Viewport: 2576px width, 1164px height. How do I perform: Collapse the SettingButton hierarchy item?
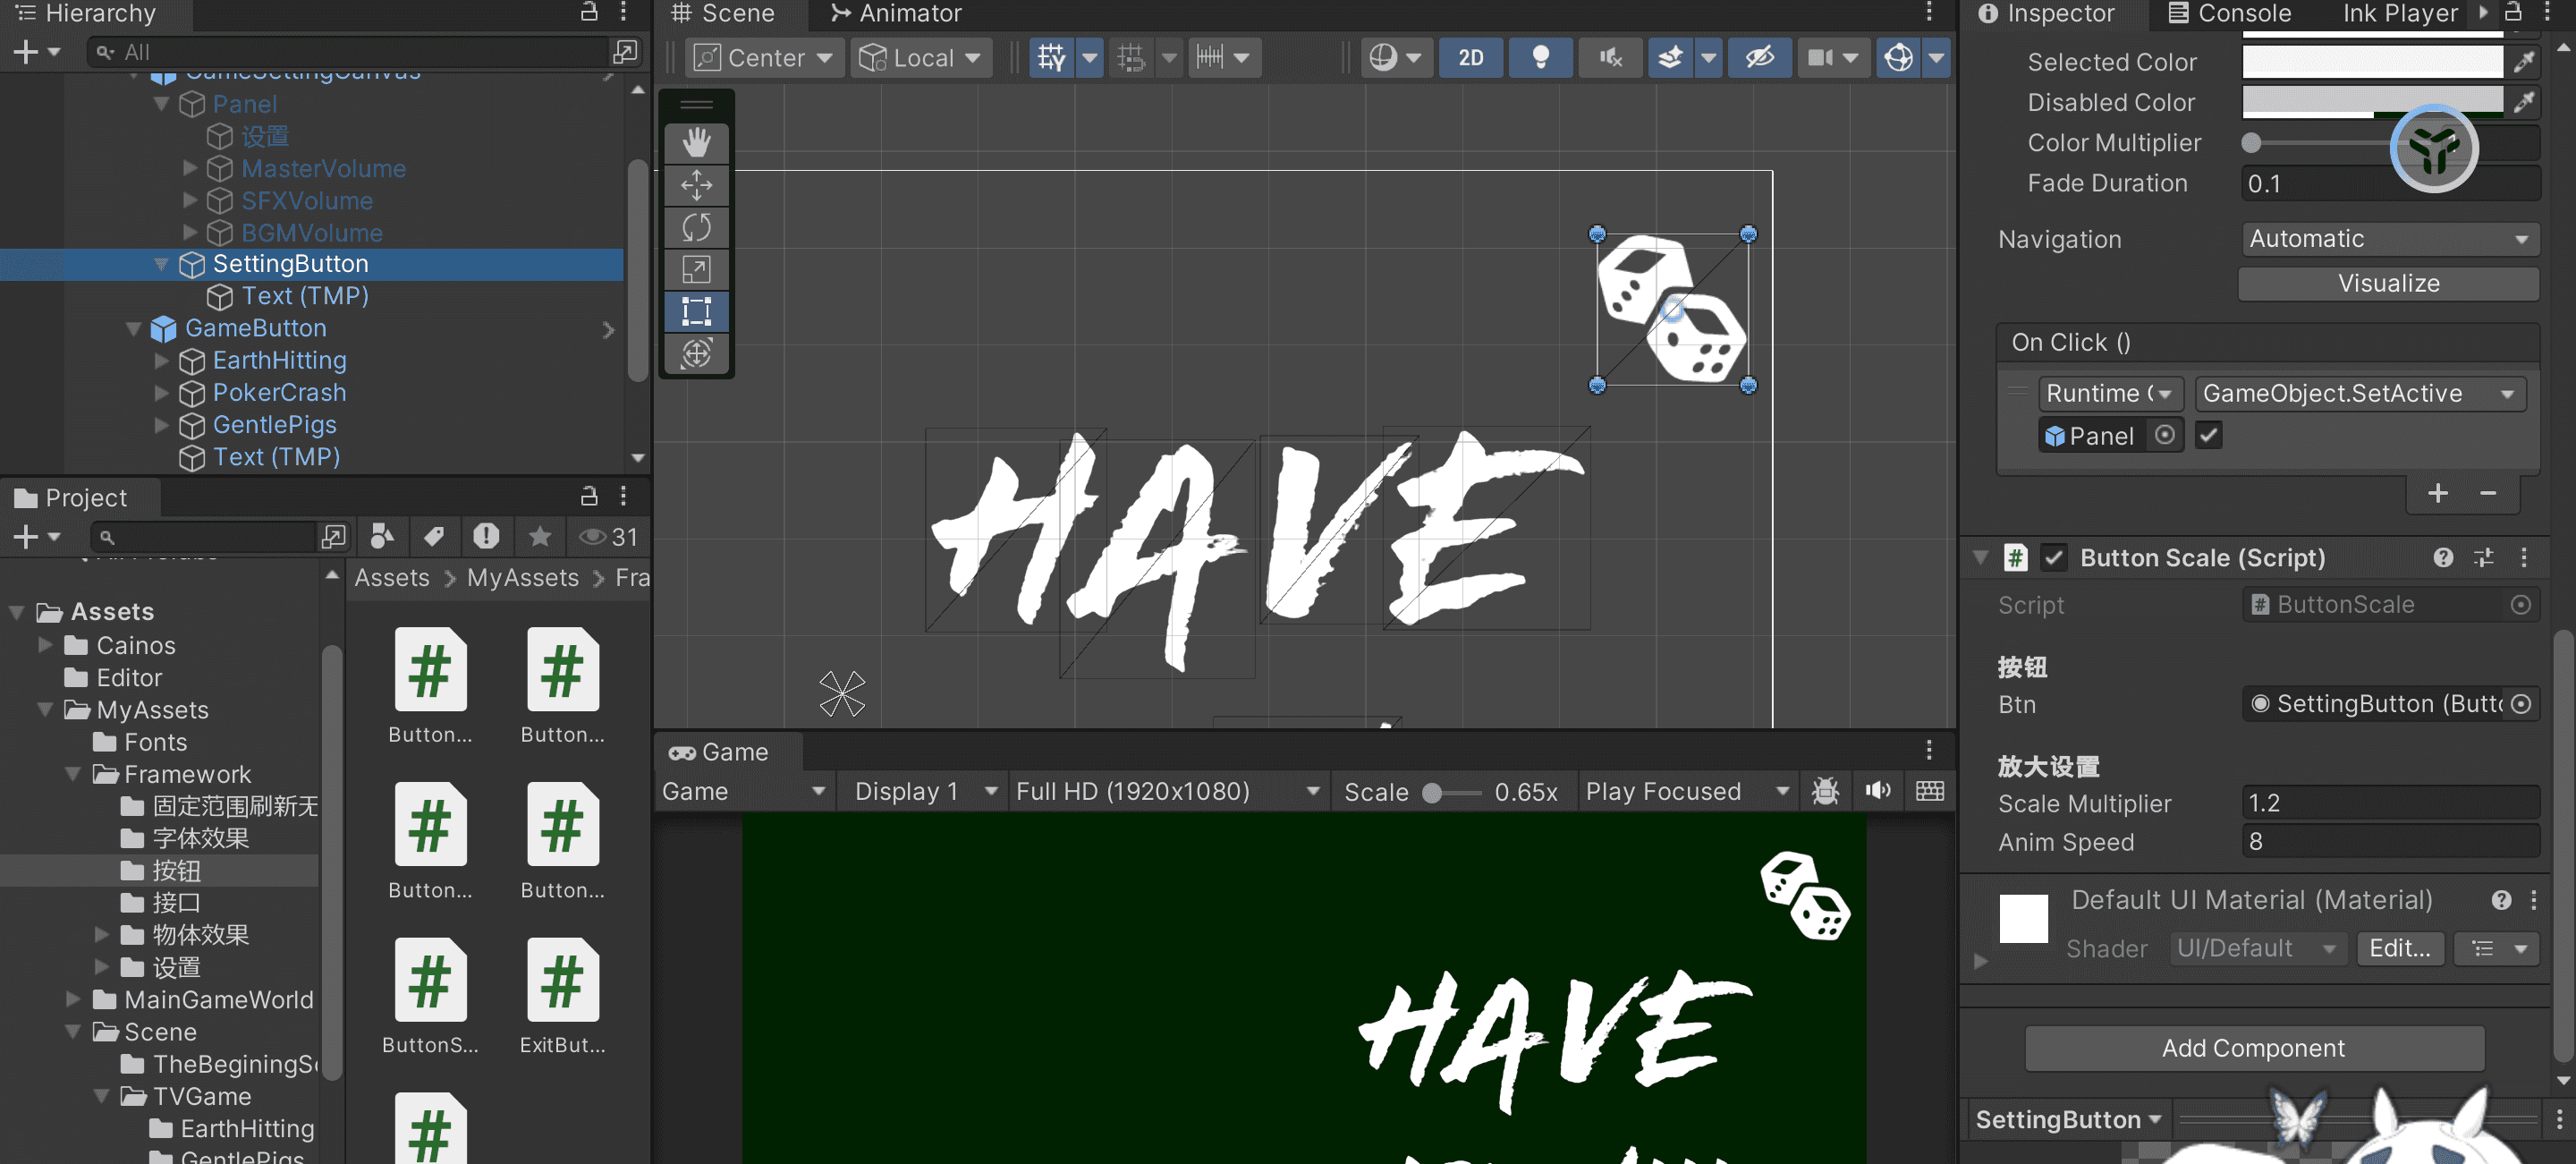(161, 264)
